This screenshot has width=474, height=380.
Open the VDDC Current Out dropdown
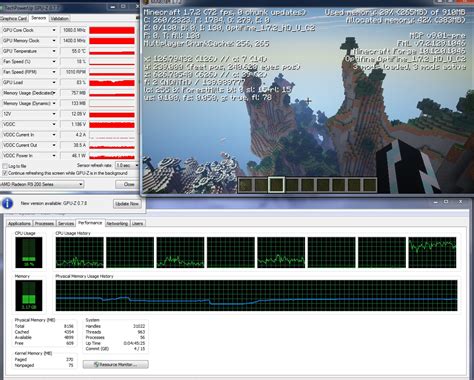click(54, 145)
